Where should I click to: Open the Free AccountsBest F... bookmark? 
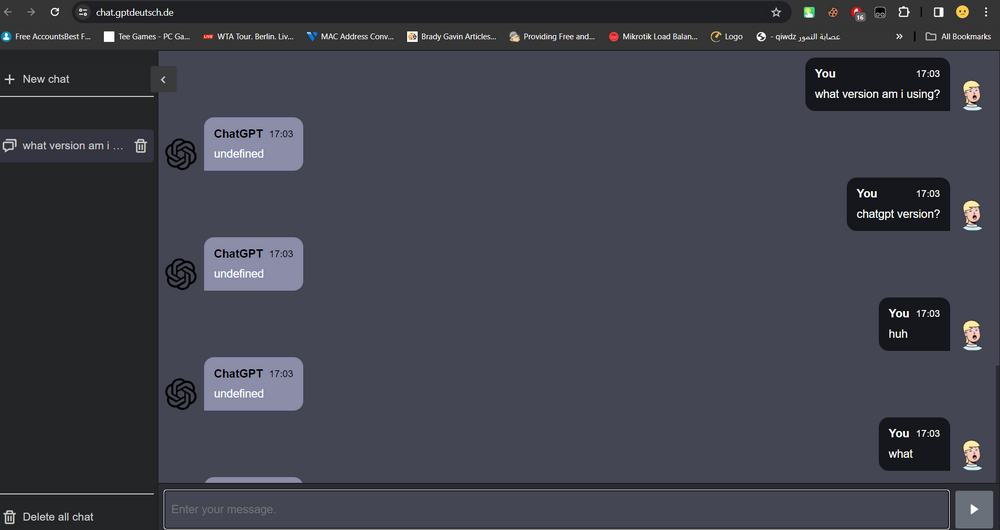pos(46,36)
